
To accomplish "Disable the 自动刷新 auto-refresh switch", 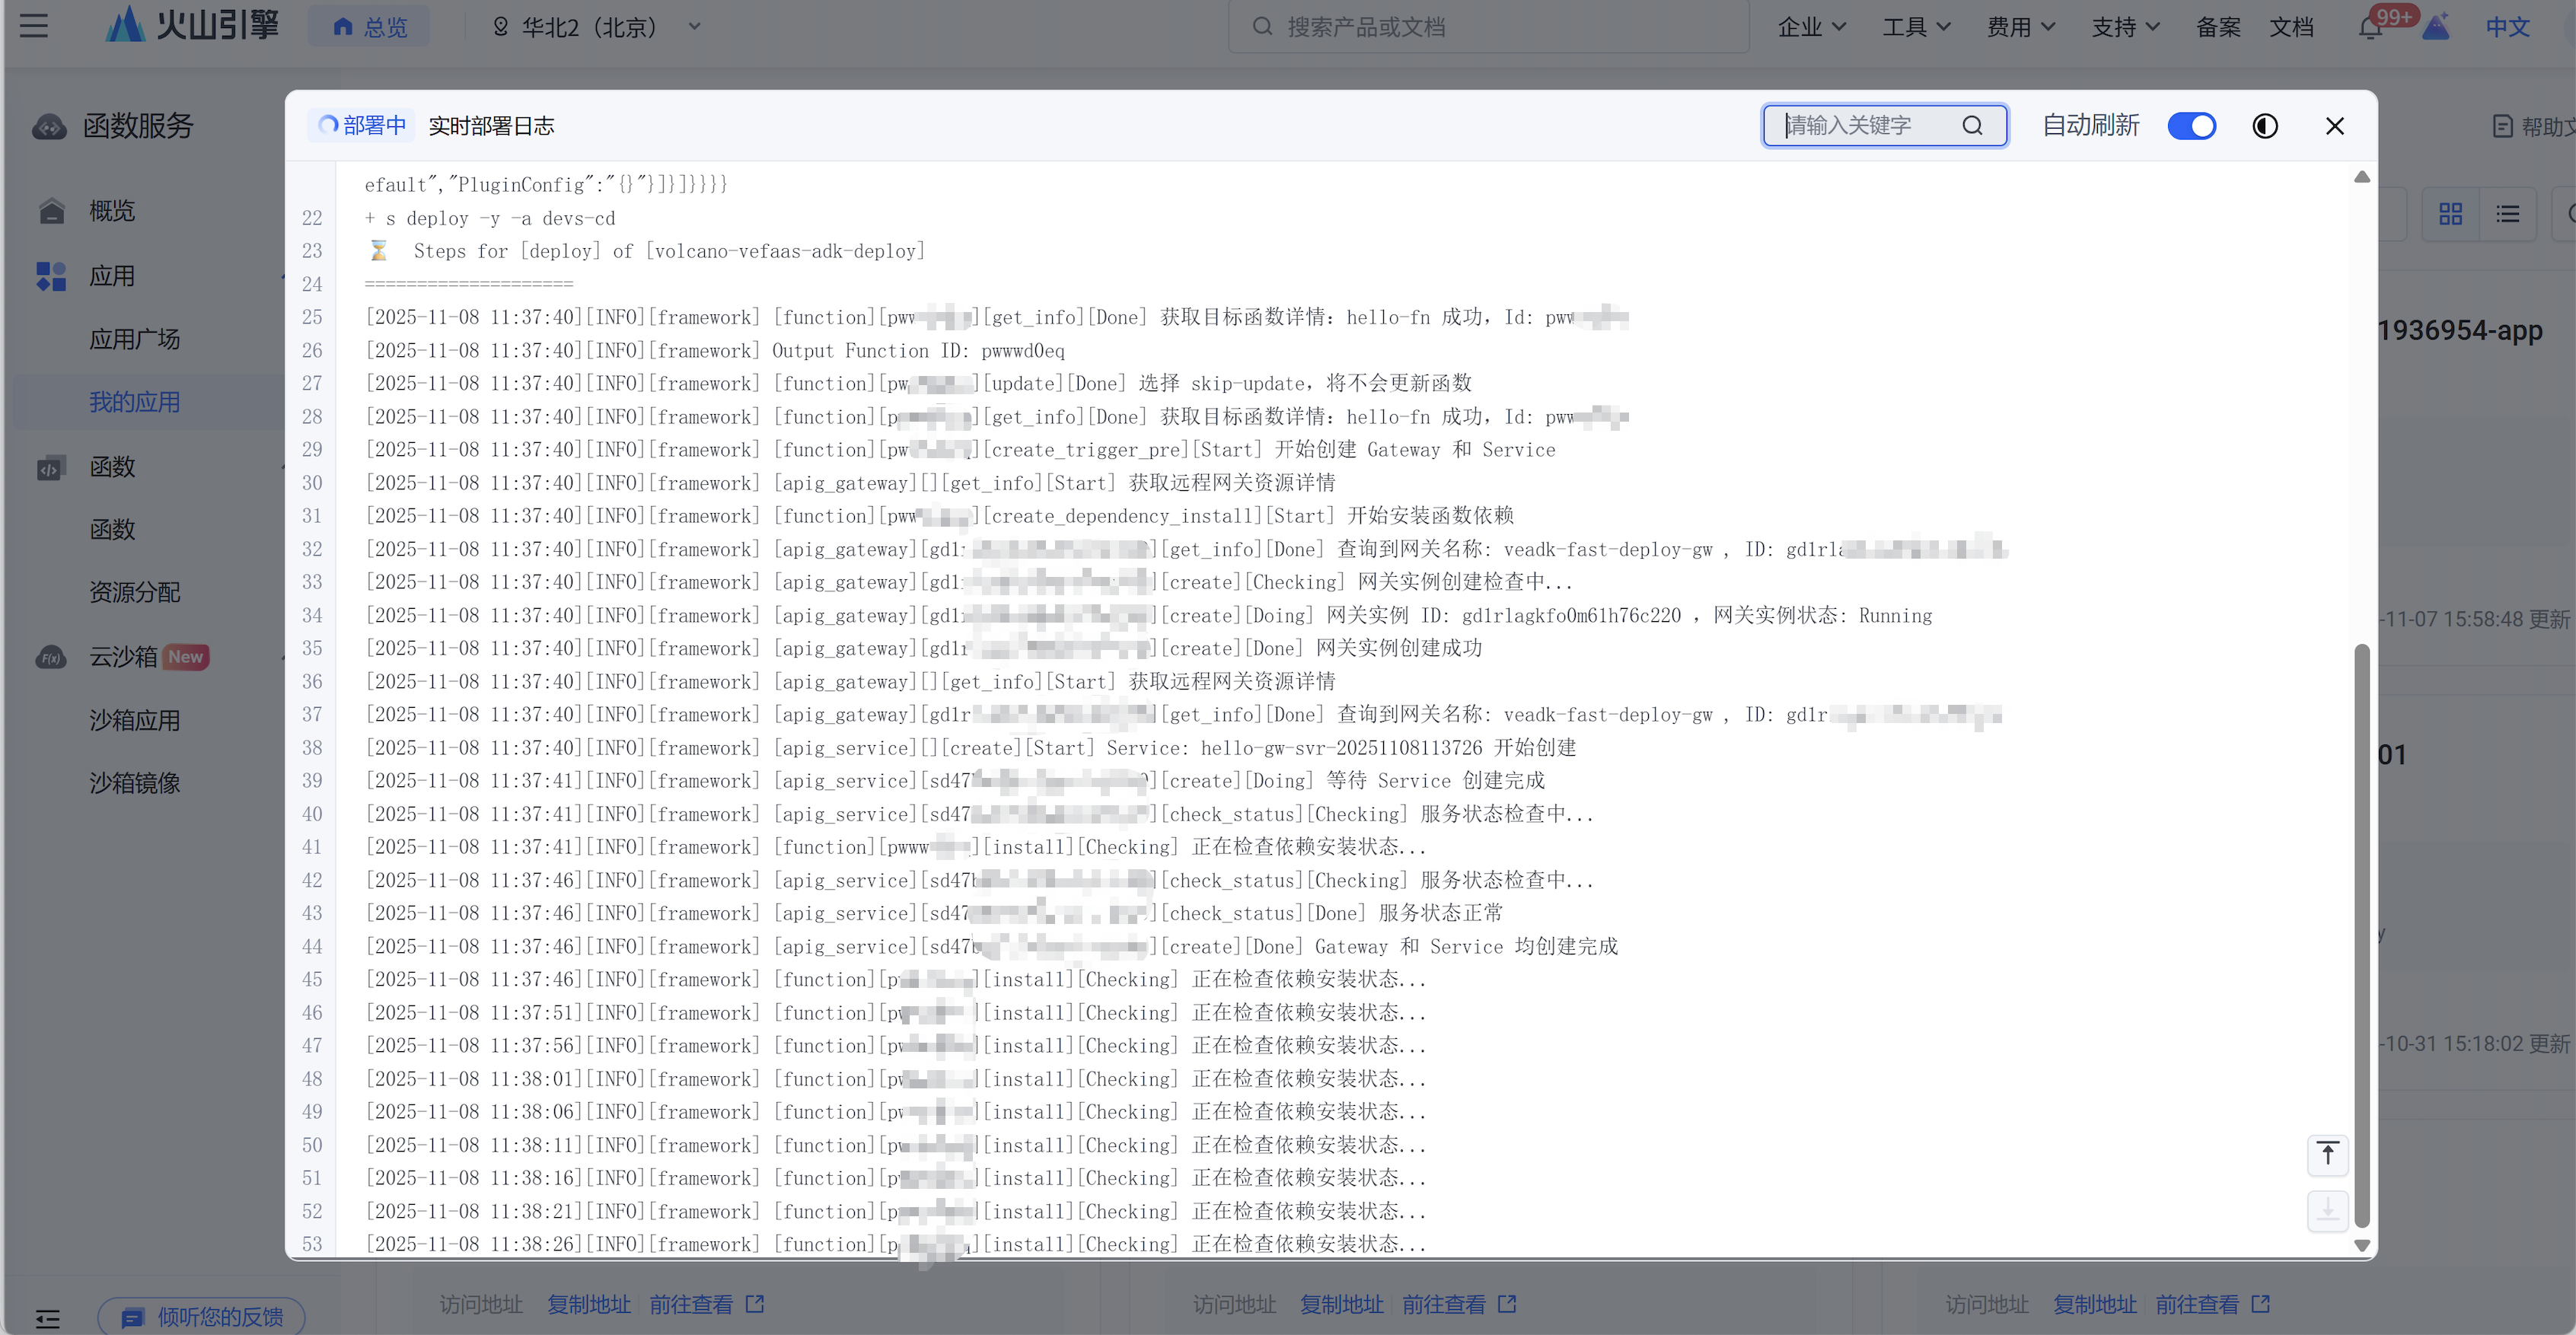I will pos(2191,126).
